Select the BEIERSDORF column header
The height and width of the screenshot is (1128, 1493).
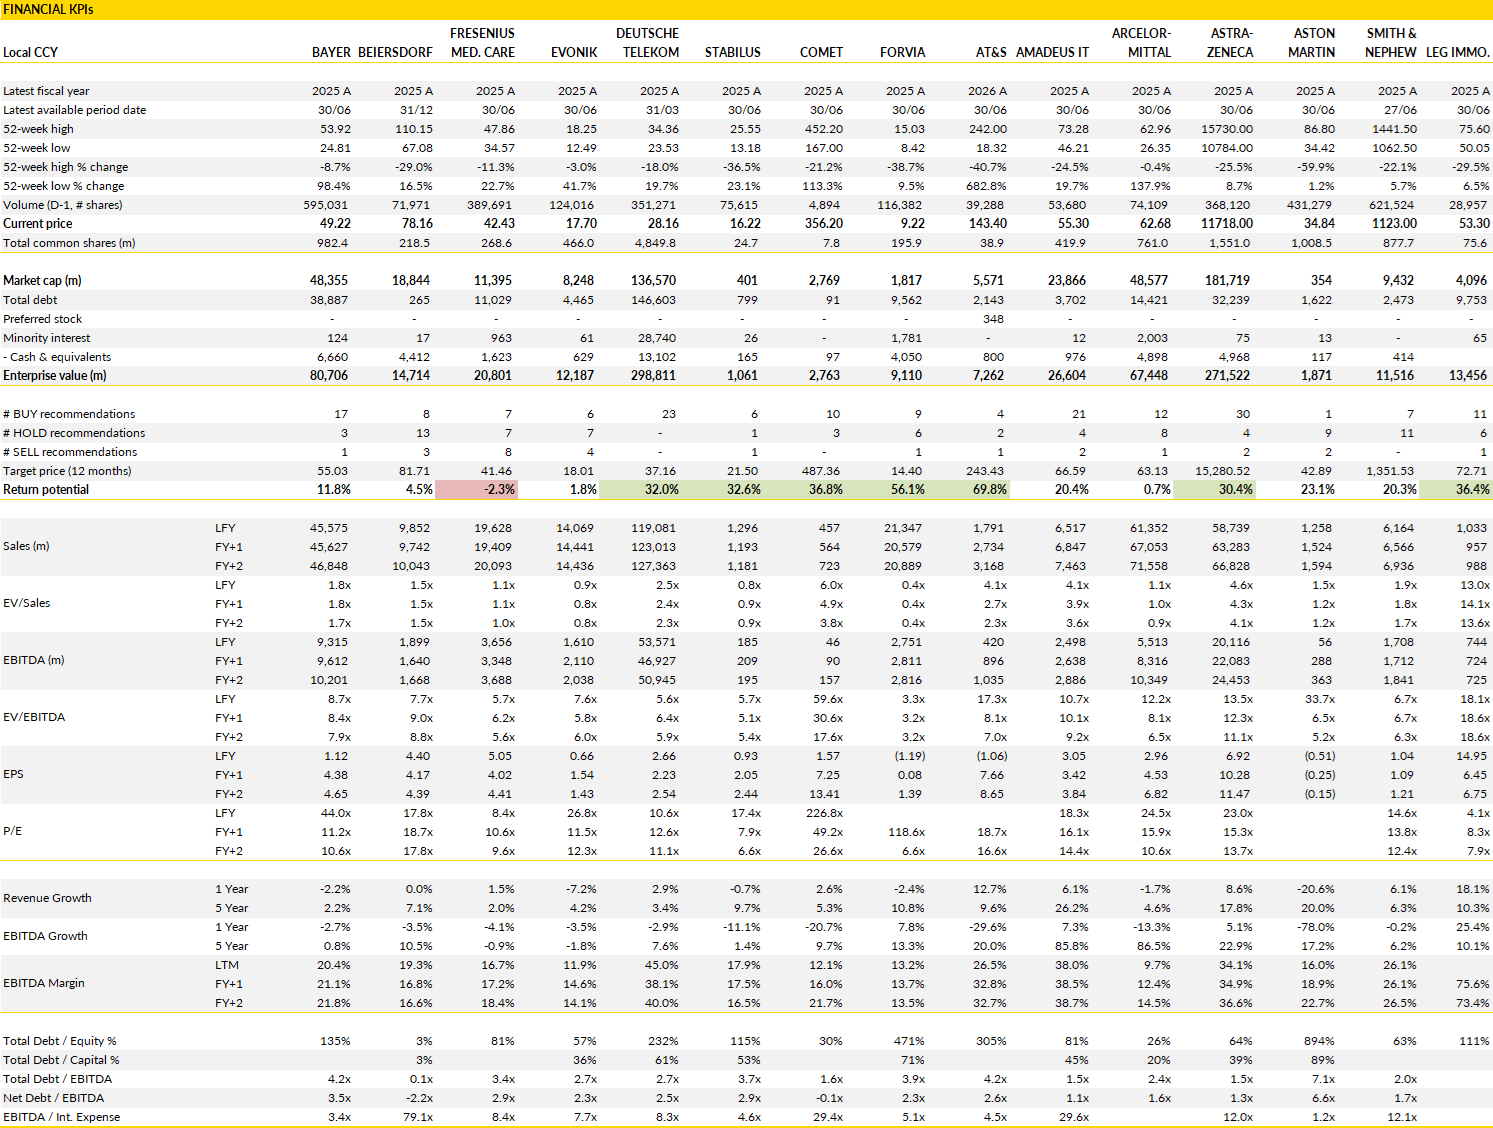pos(395,52)
